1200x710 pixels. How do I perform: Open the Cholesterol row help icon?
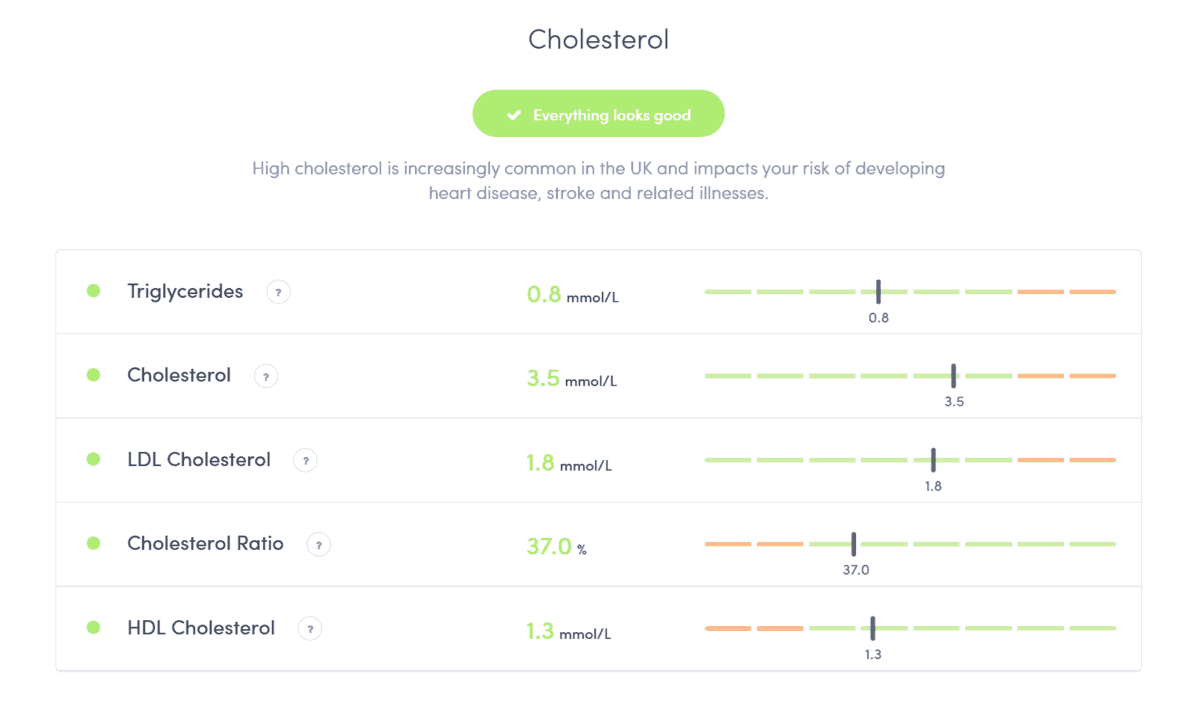coord(265,376)
